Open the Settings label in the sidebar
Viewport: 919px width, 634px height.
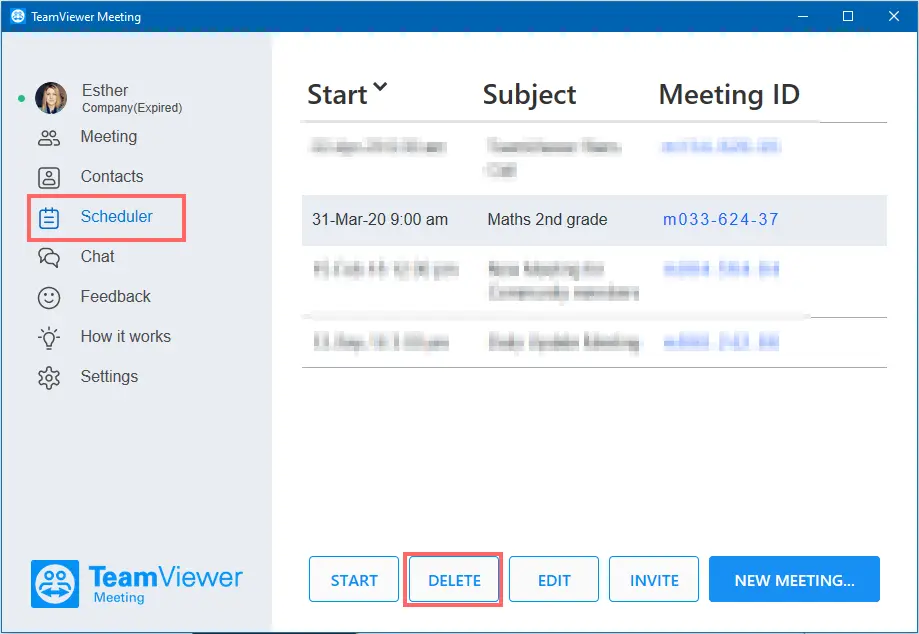[x=109, y=376]
